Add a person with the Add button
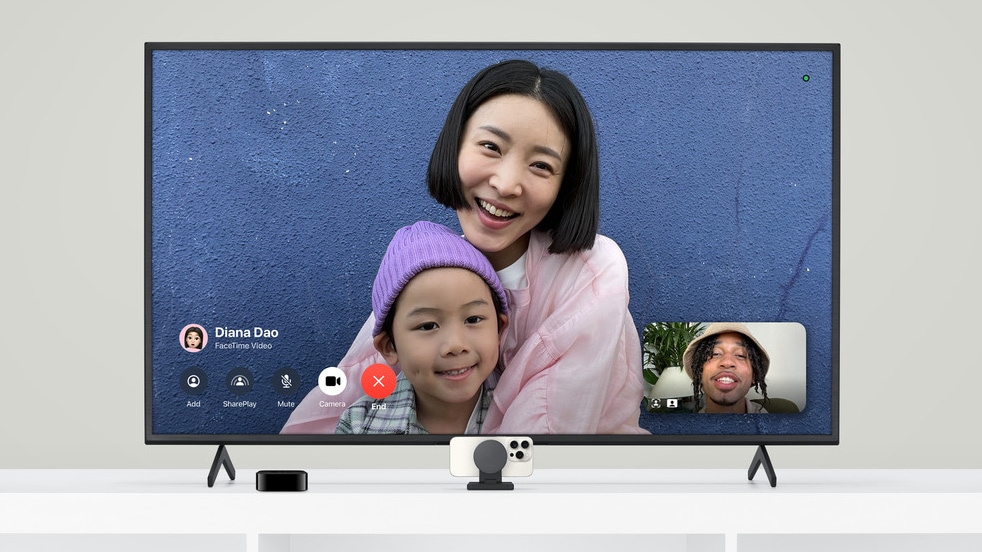 194,381
